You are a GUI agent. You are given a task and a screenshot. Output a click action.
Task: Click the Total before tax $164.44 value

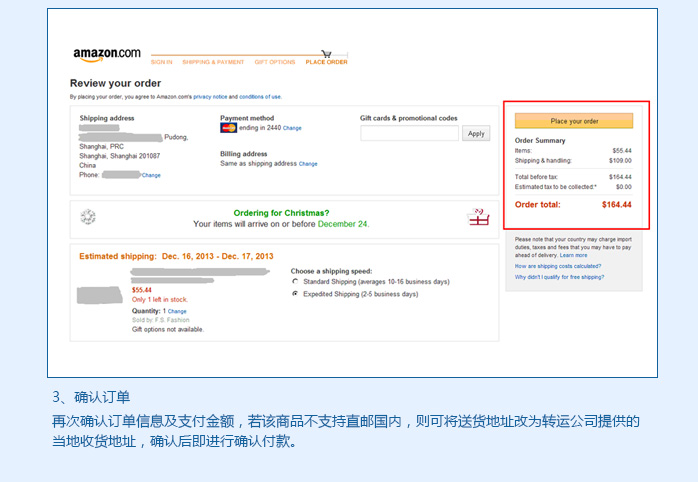[620, 177]
